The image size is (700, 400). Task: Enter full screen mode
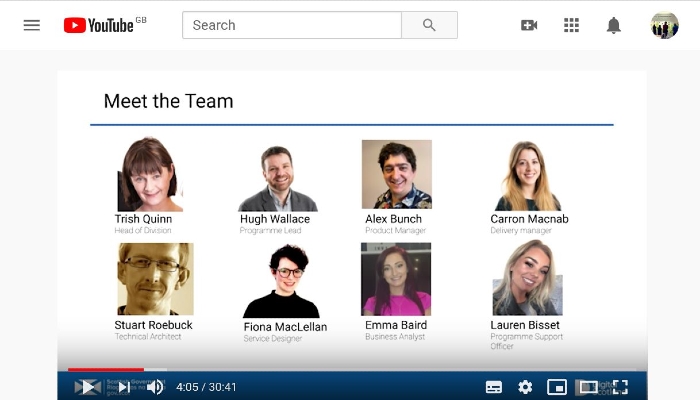[620, 387]
